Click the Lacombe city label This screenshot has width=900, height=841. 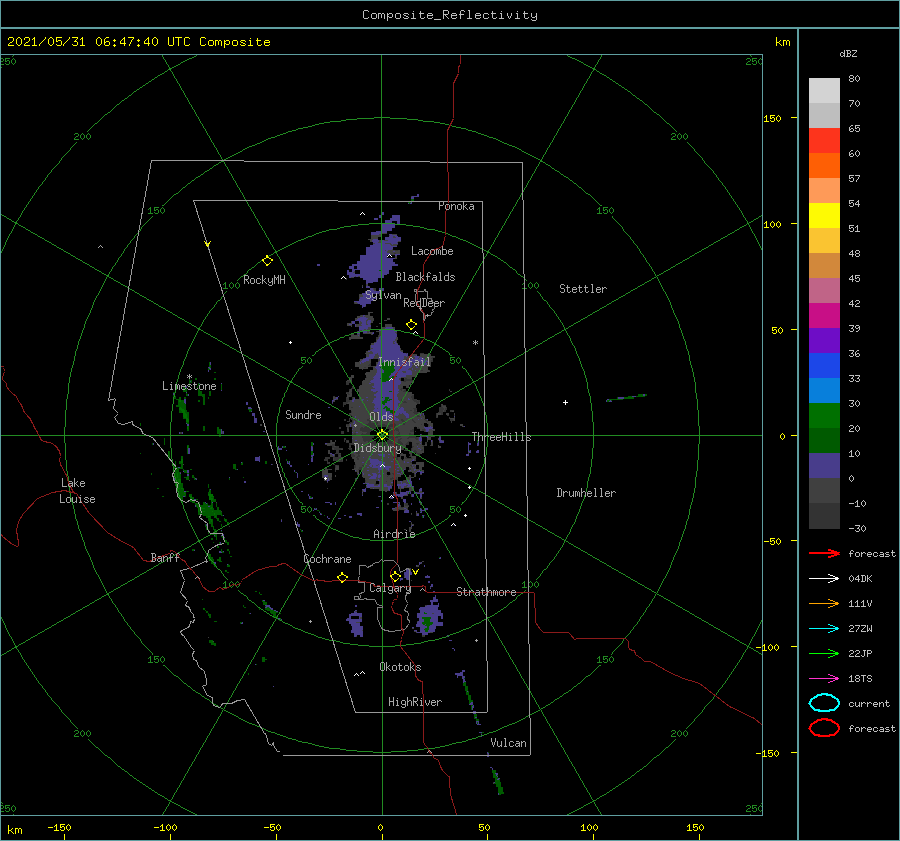432,251
